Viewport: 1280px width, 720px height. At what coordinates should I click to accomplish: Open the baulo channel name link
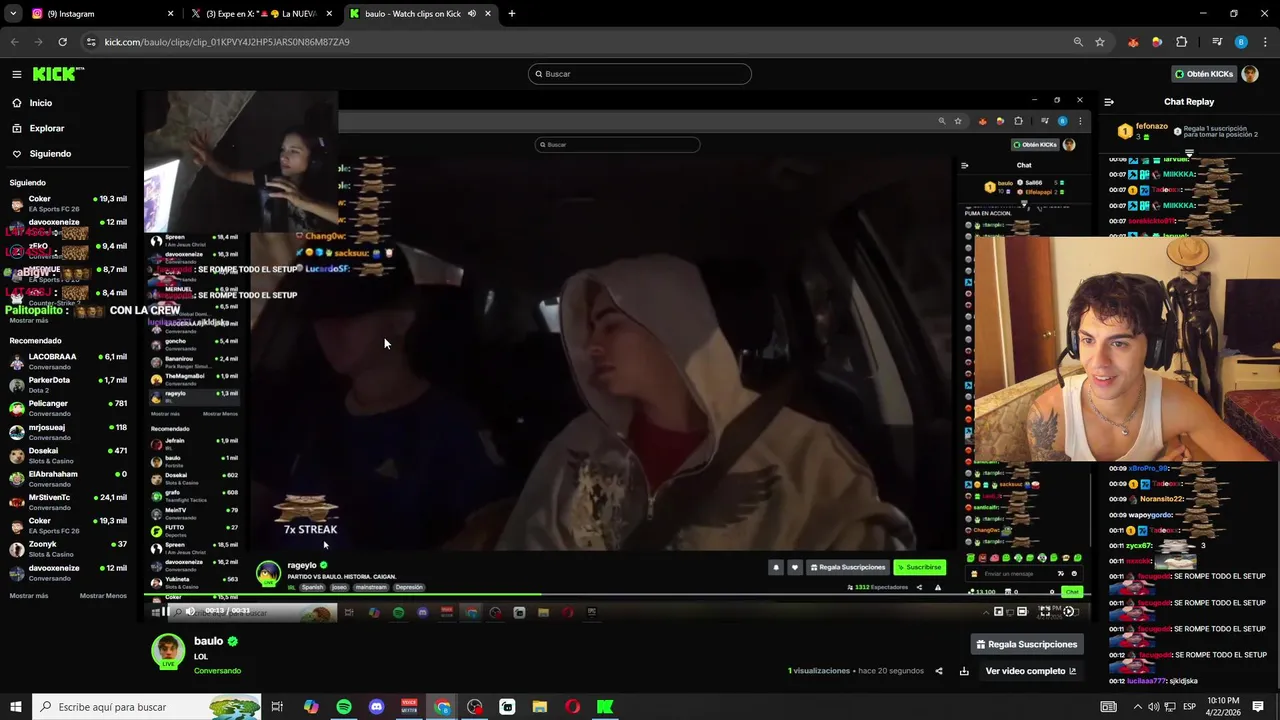[208, 641]
